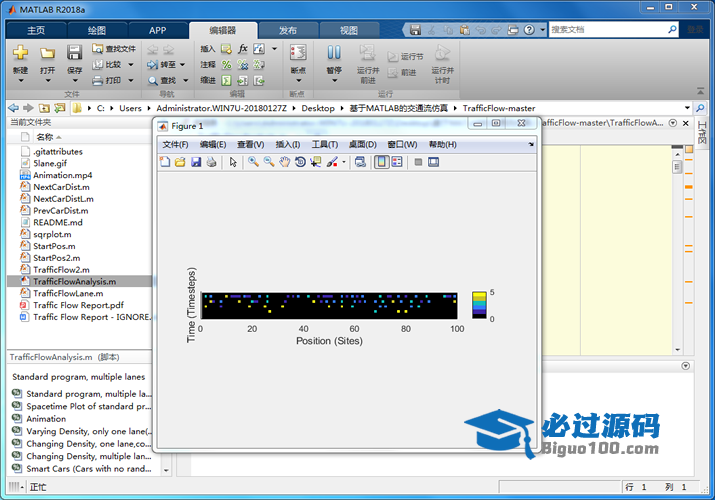
Task: Toggle Figure 1 data cursor tool
Action: pos(316,162)
